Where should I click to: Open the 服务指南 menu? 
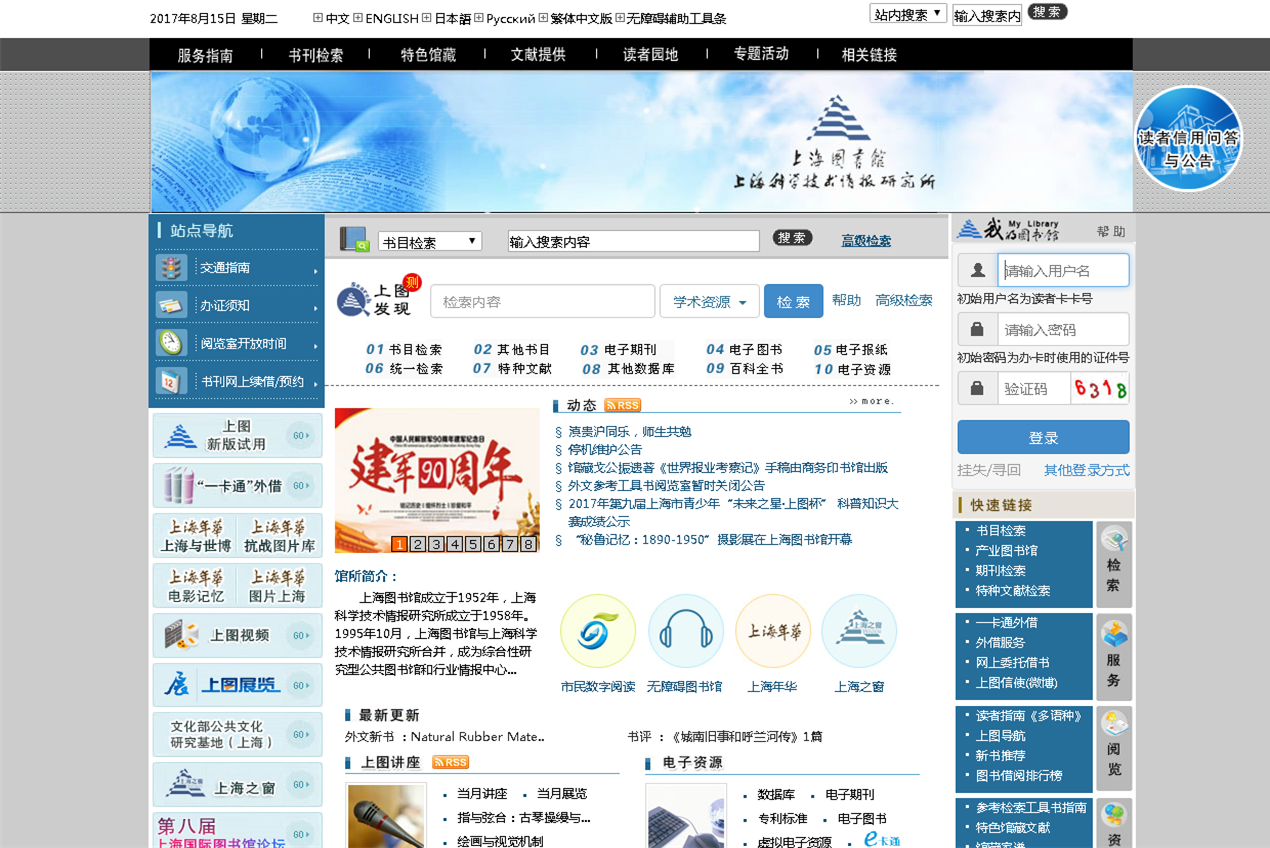click(205, 55)
